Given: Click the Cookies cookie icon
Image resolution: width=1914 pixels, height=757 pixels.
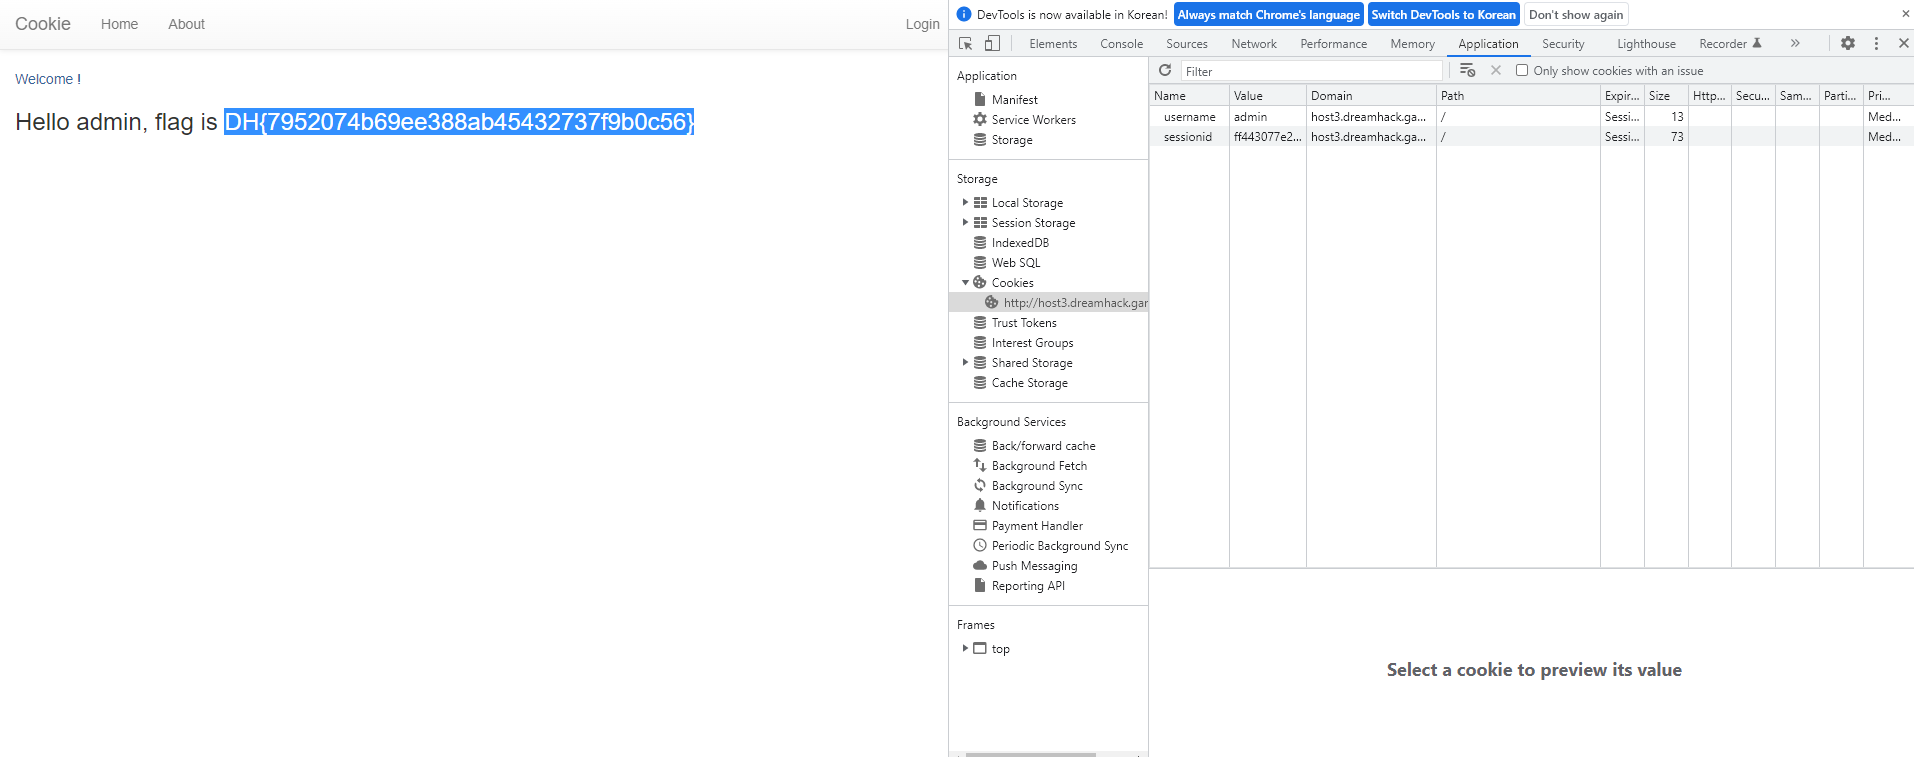Looking at the screenshot, I should tap(980, 282).
